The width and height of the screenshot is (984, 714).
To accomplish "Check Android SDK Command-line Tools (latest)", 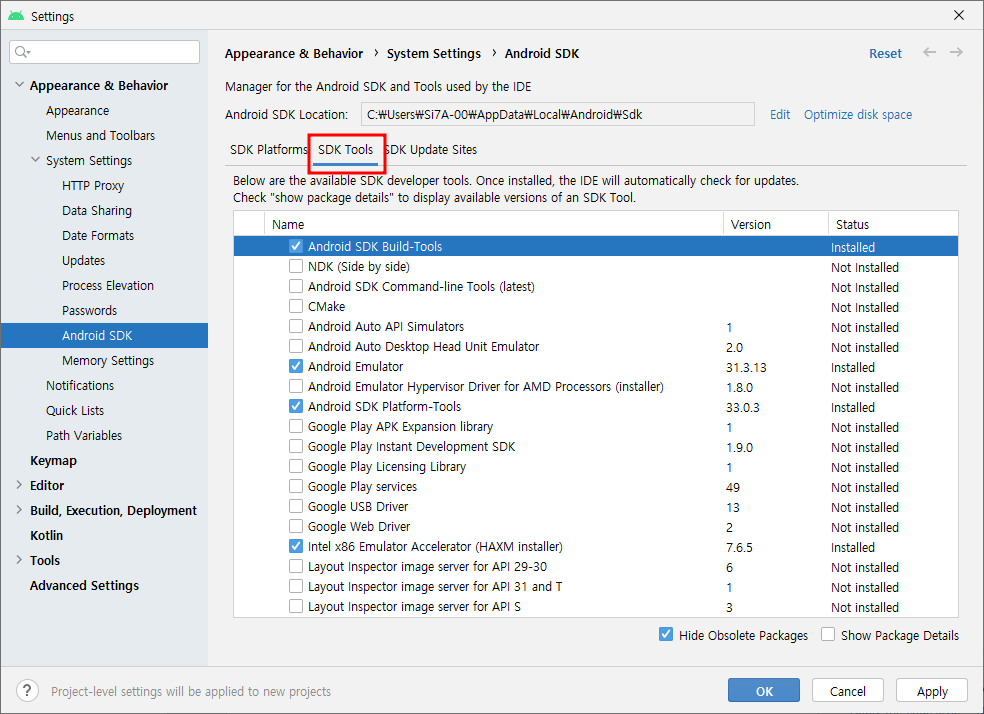I will (296, 286).
